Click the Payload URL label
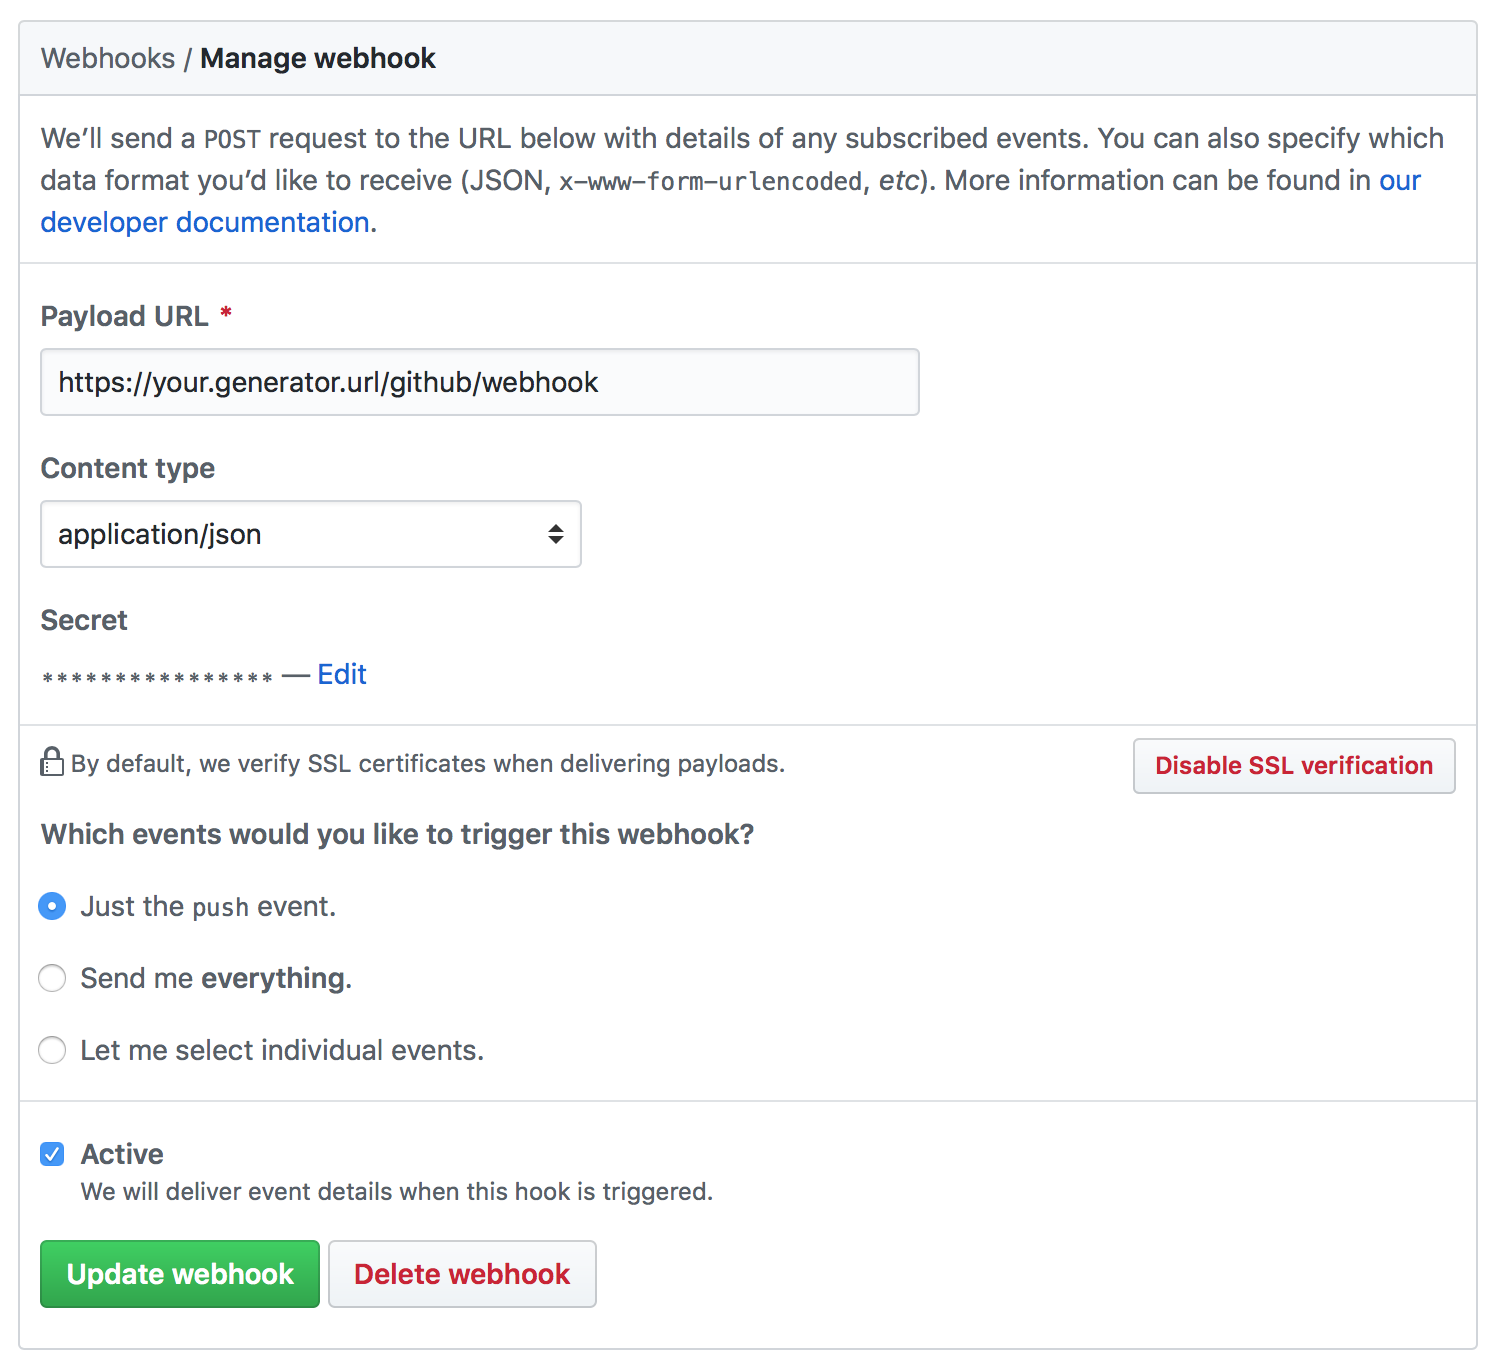 coord(125,316)
